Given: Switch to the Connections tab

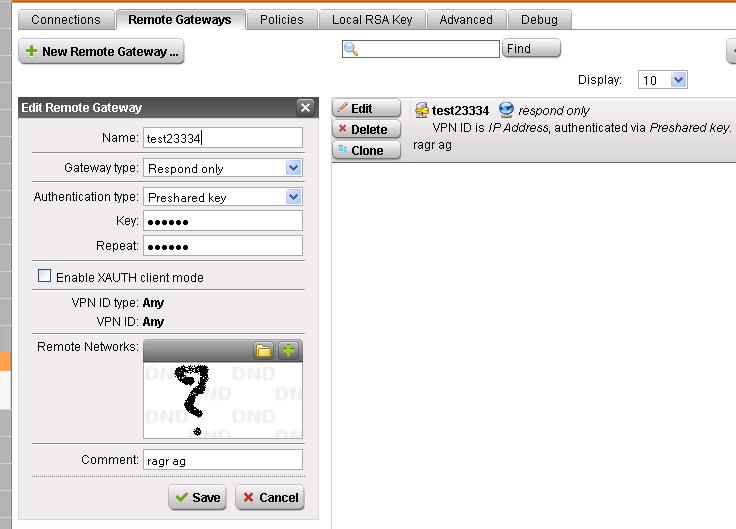Looking at the screenshot, I should pyautogui.click(x=66, y=19).
